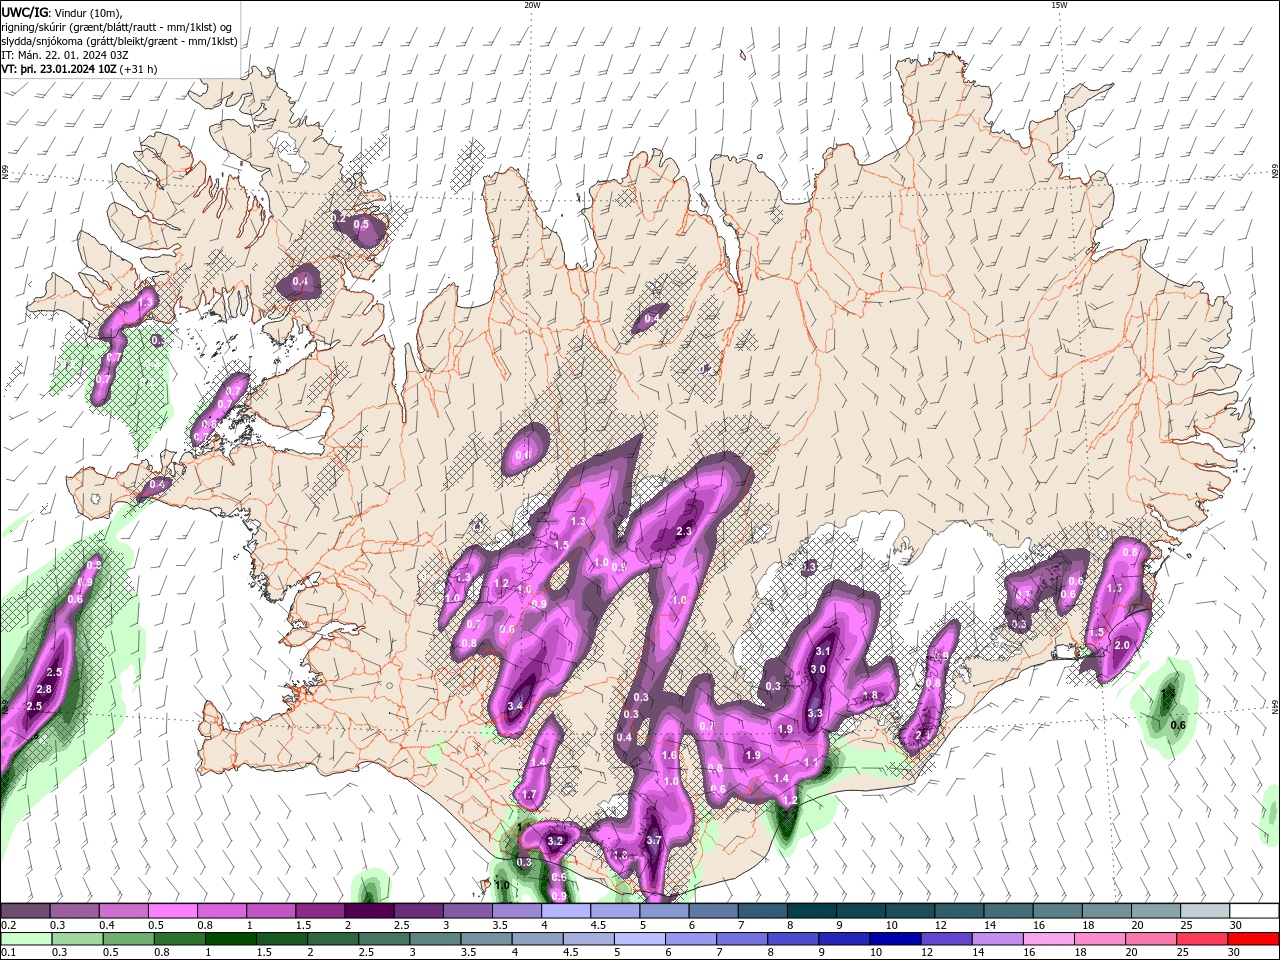1280x960 pixels.
Task: Click the '0.1' label on the rain legend scale
Action: pyautogui.click(x=8, y=953)
